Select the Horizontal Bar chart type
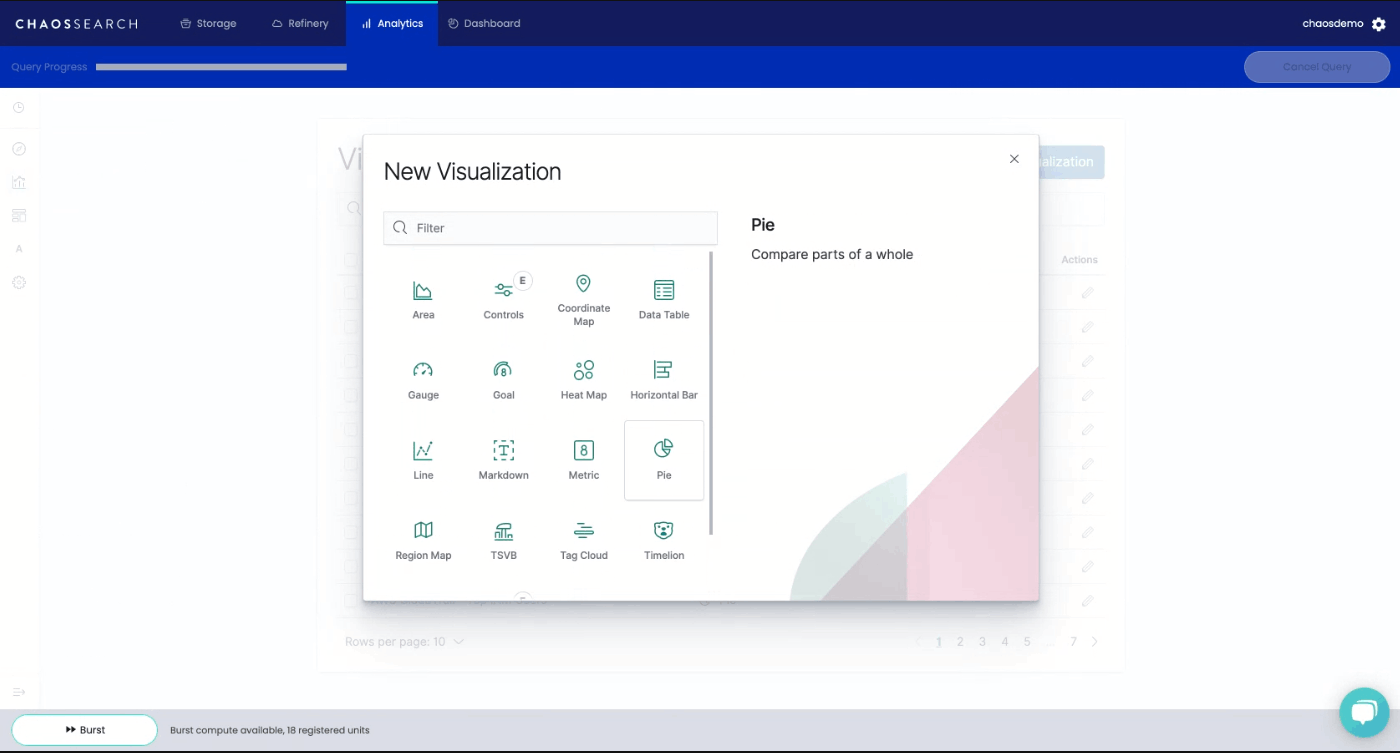 pyautogui.click(x=663, y=377)
